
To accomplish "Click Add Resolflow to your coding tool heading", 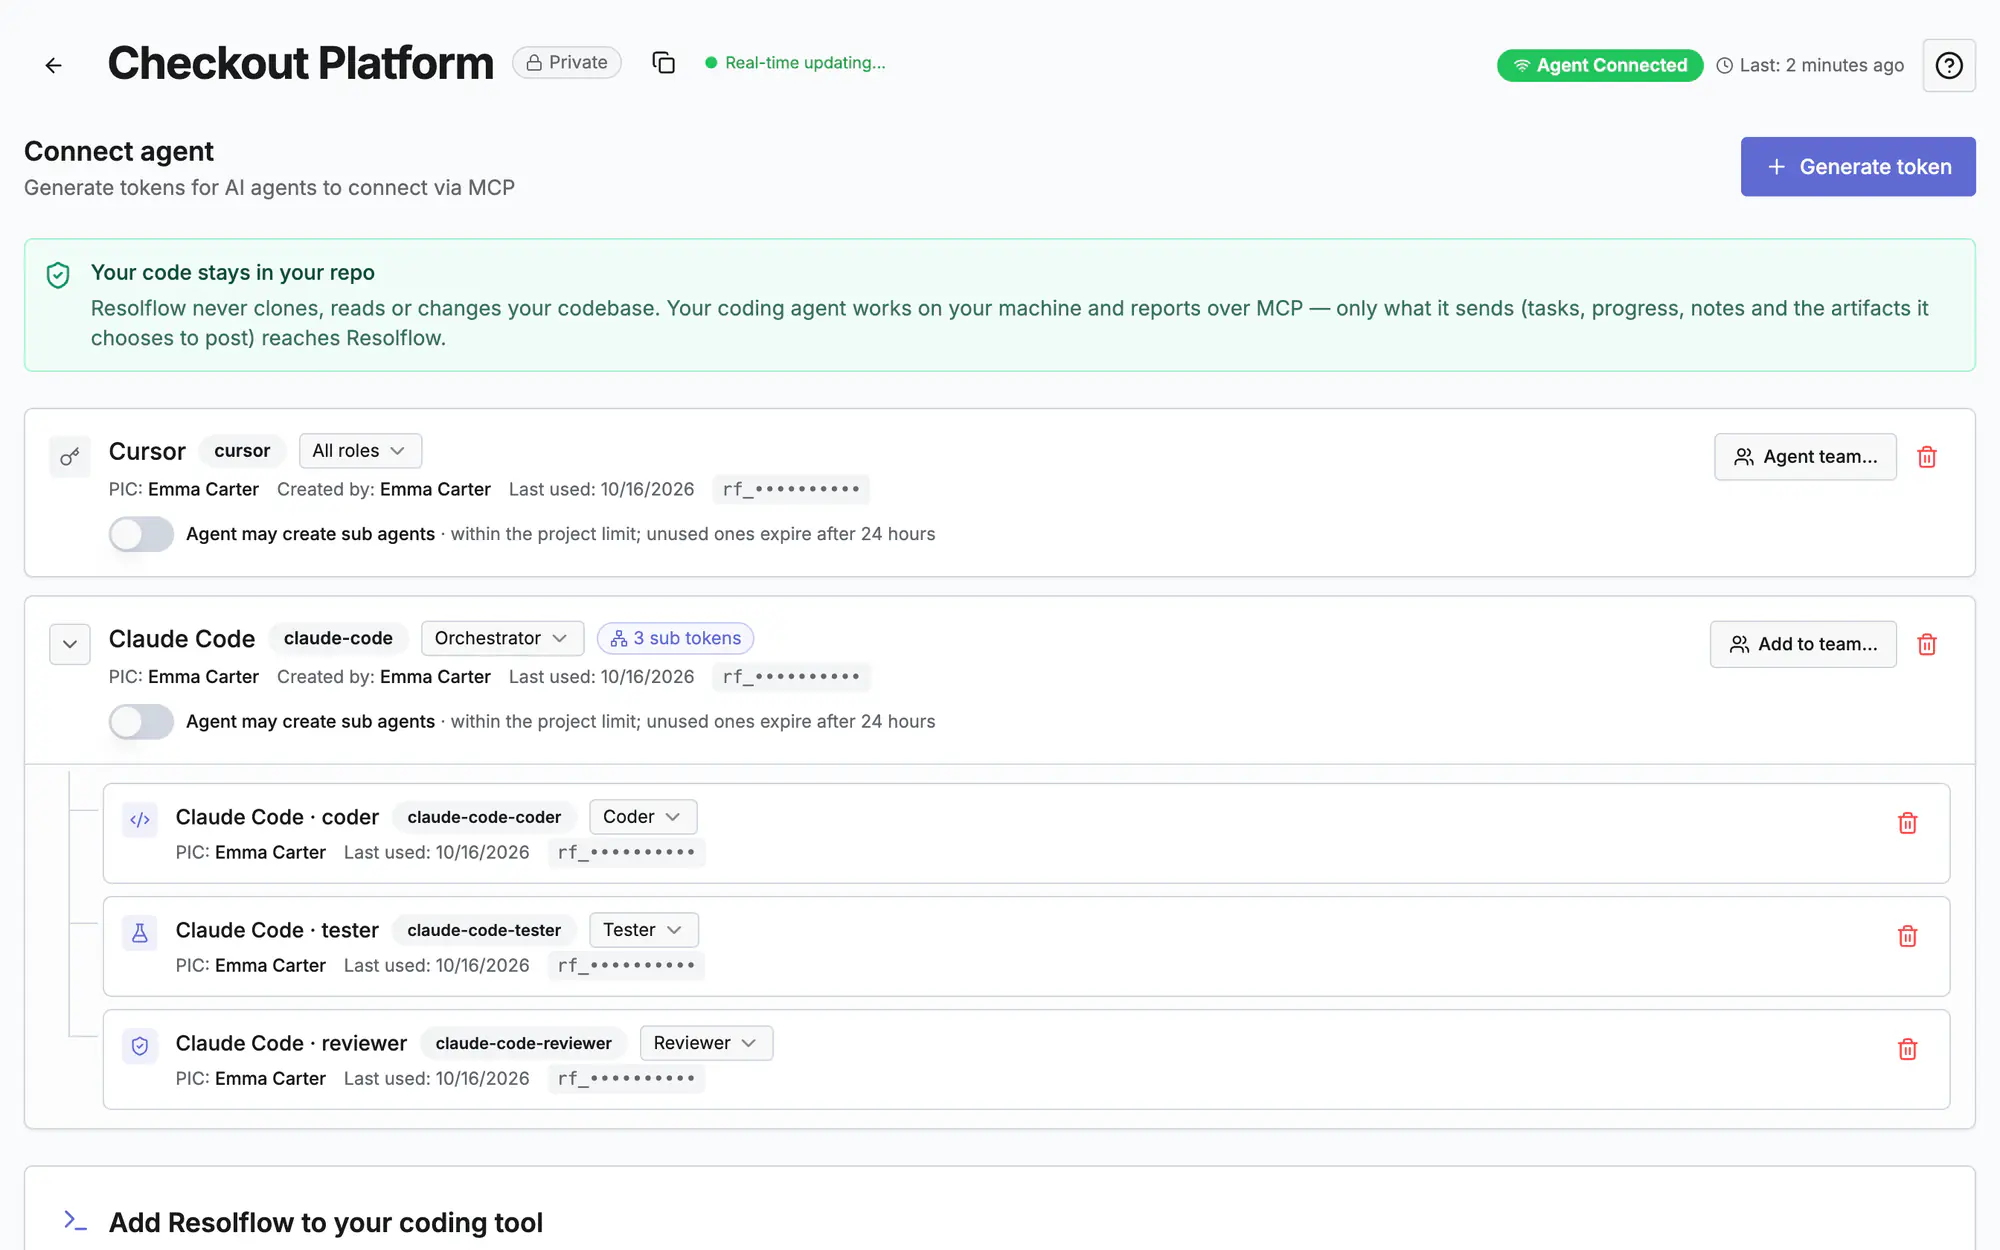I will tap(326, 1222).
